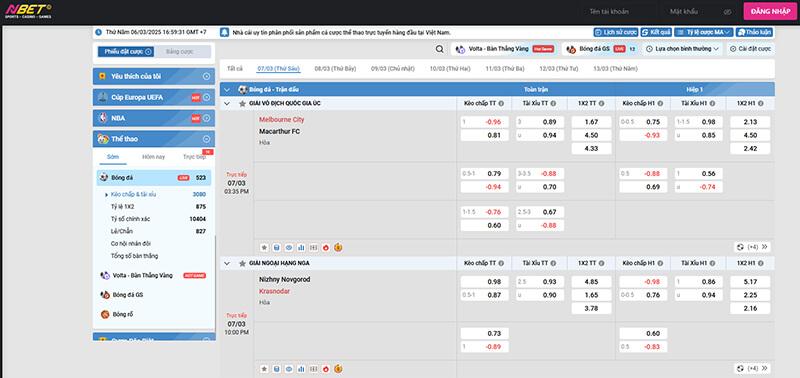
Task: Open Lựa chọn bình thường dropdown
Action: 682,49
